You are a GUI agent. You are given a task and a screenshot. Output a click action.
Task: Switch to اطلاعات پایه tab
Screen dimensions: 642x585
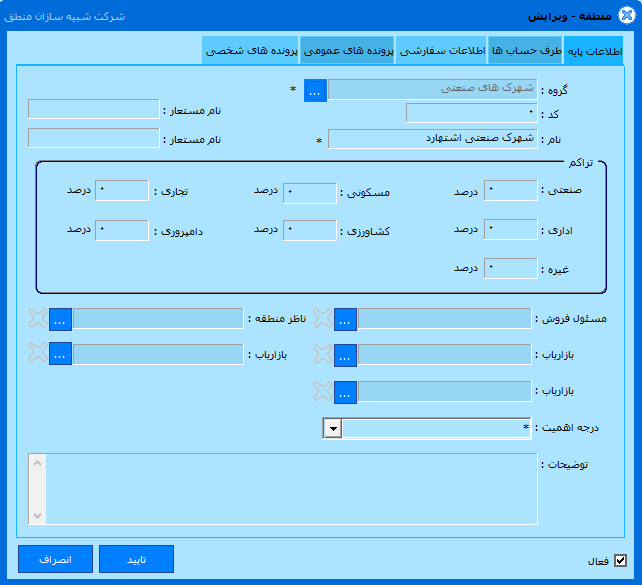pyautogui.click(x=594, y=50)
